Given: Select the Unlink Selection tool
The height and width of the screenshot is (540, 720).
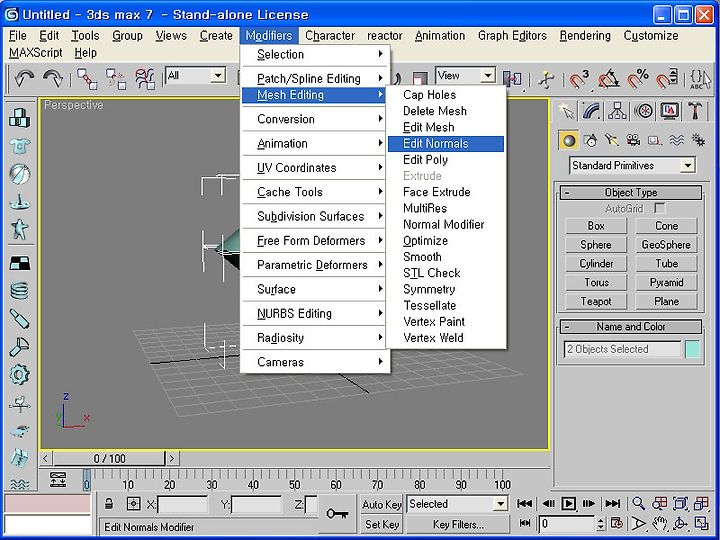Looking at the screenshot, I should click(116, 79).
